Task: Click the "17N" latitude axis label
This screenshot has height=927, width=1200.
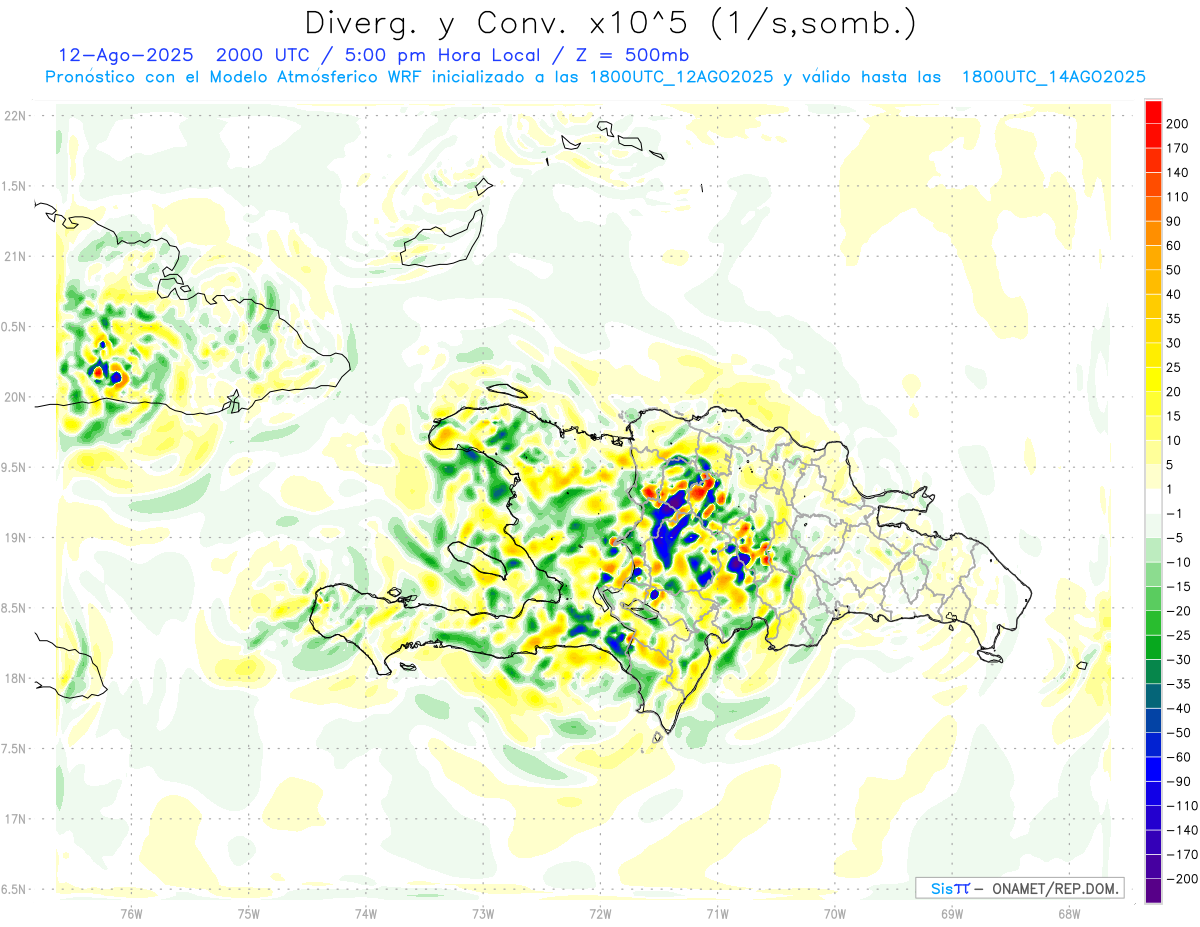Action: (15, 819)
